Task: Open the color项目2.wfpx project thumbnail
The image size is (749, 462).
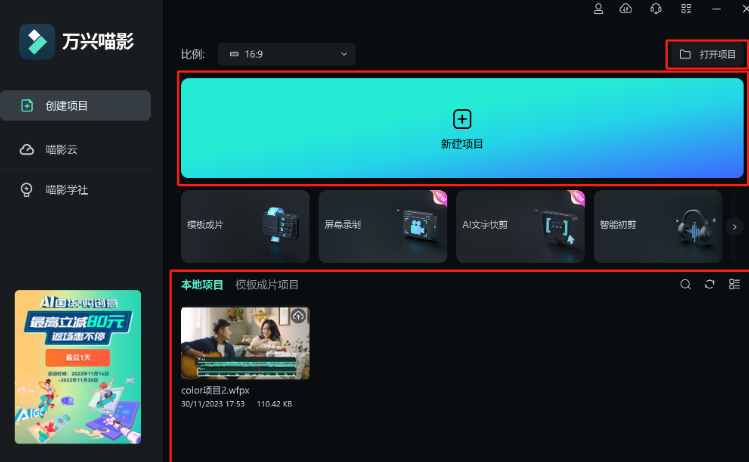Action: click(245, 343)
